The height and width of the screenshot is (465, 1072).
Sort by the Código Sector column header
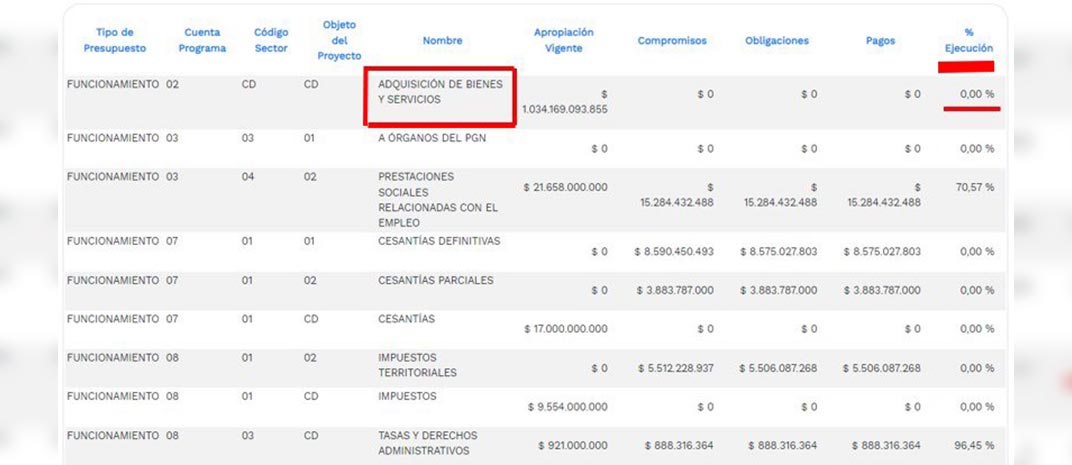point(270,40)
